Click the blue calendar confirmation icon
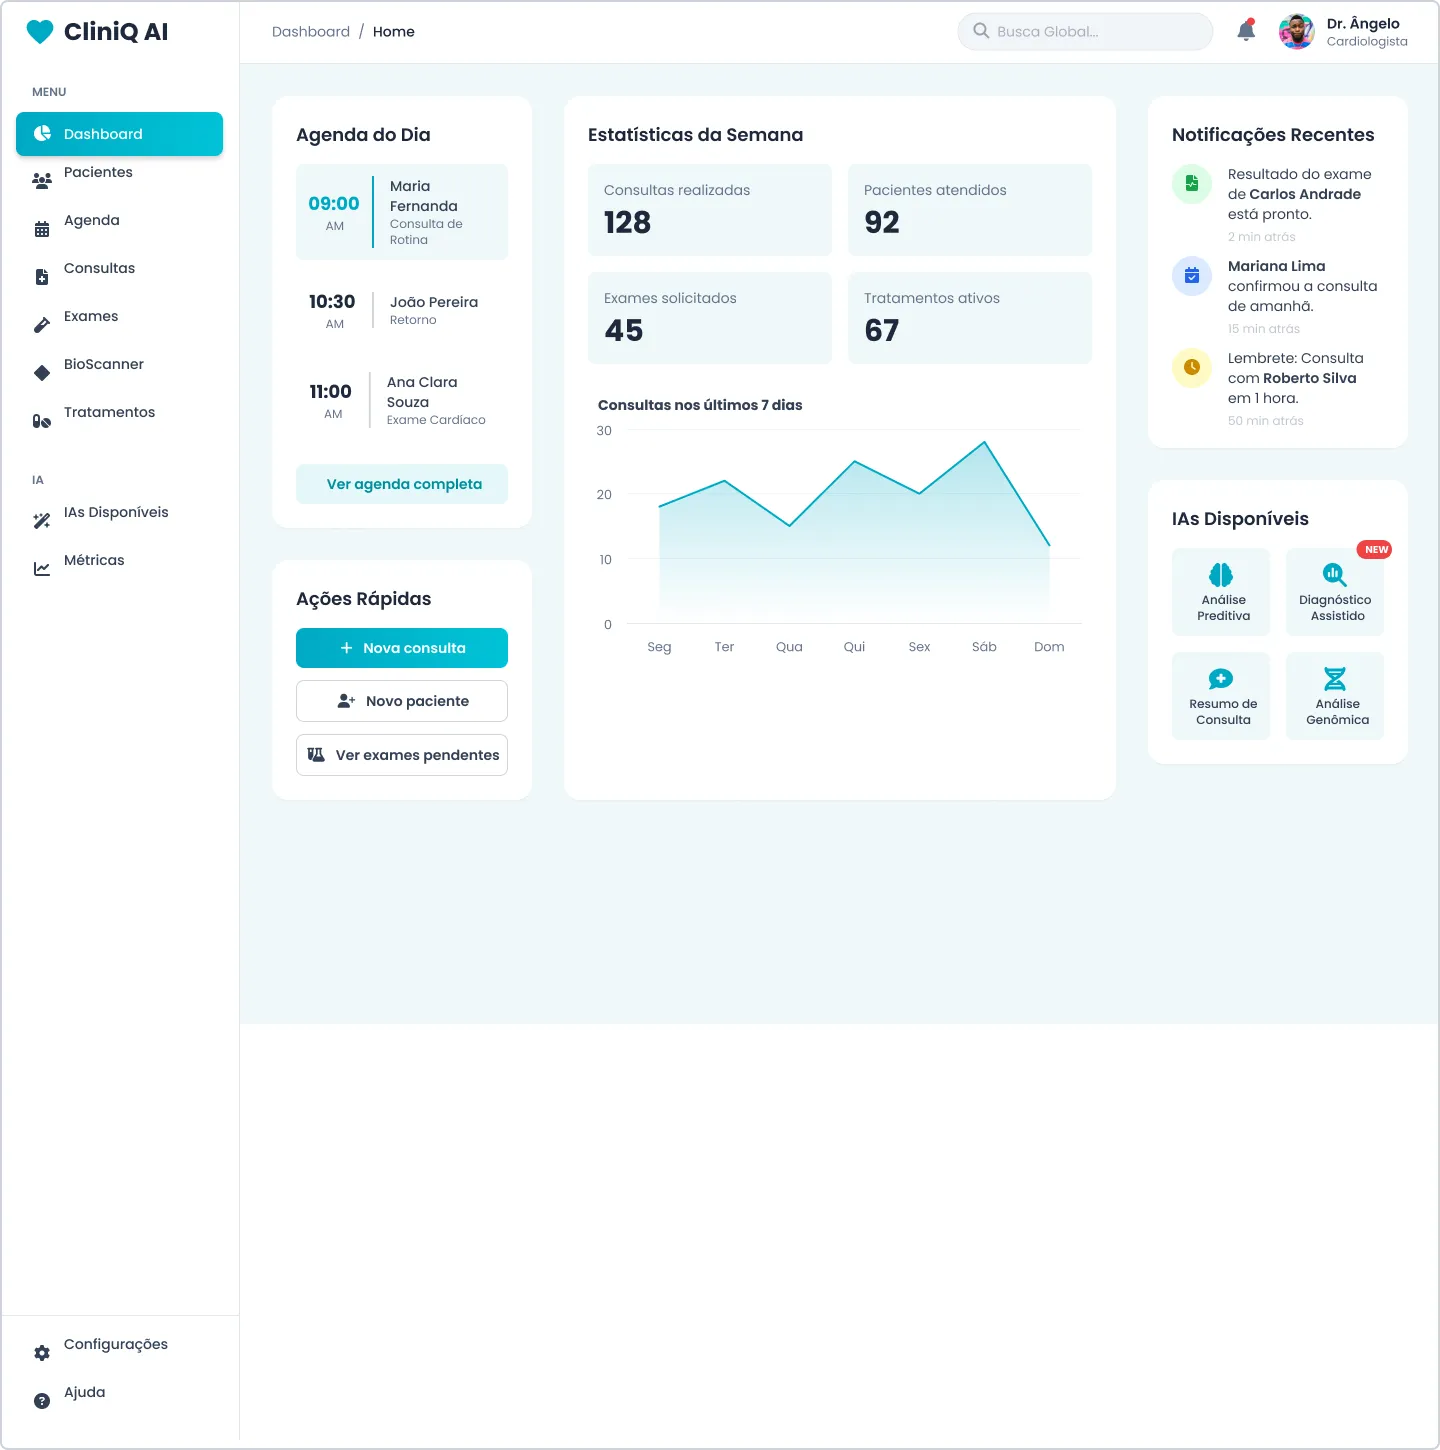The image size is (1440, 1450). click(1192, 276)
